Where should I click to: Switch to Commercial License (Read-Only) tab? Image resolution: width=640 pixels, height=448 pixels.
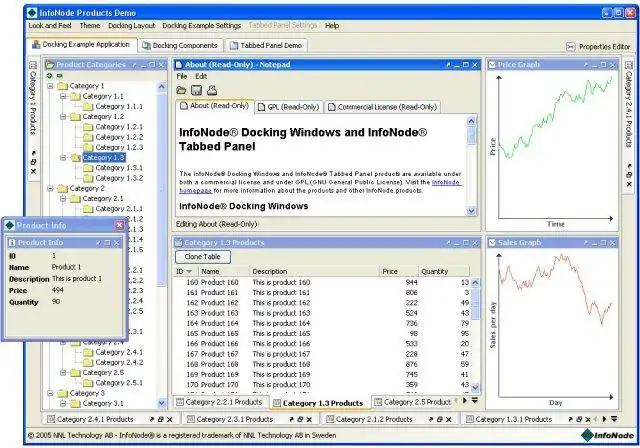coord(382,107)
